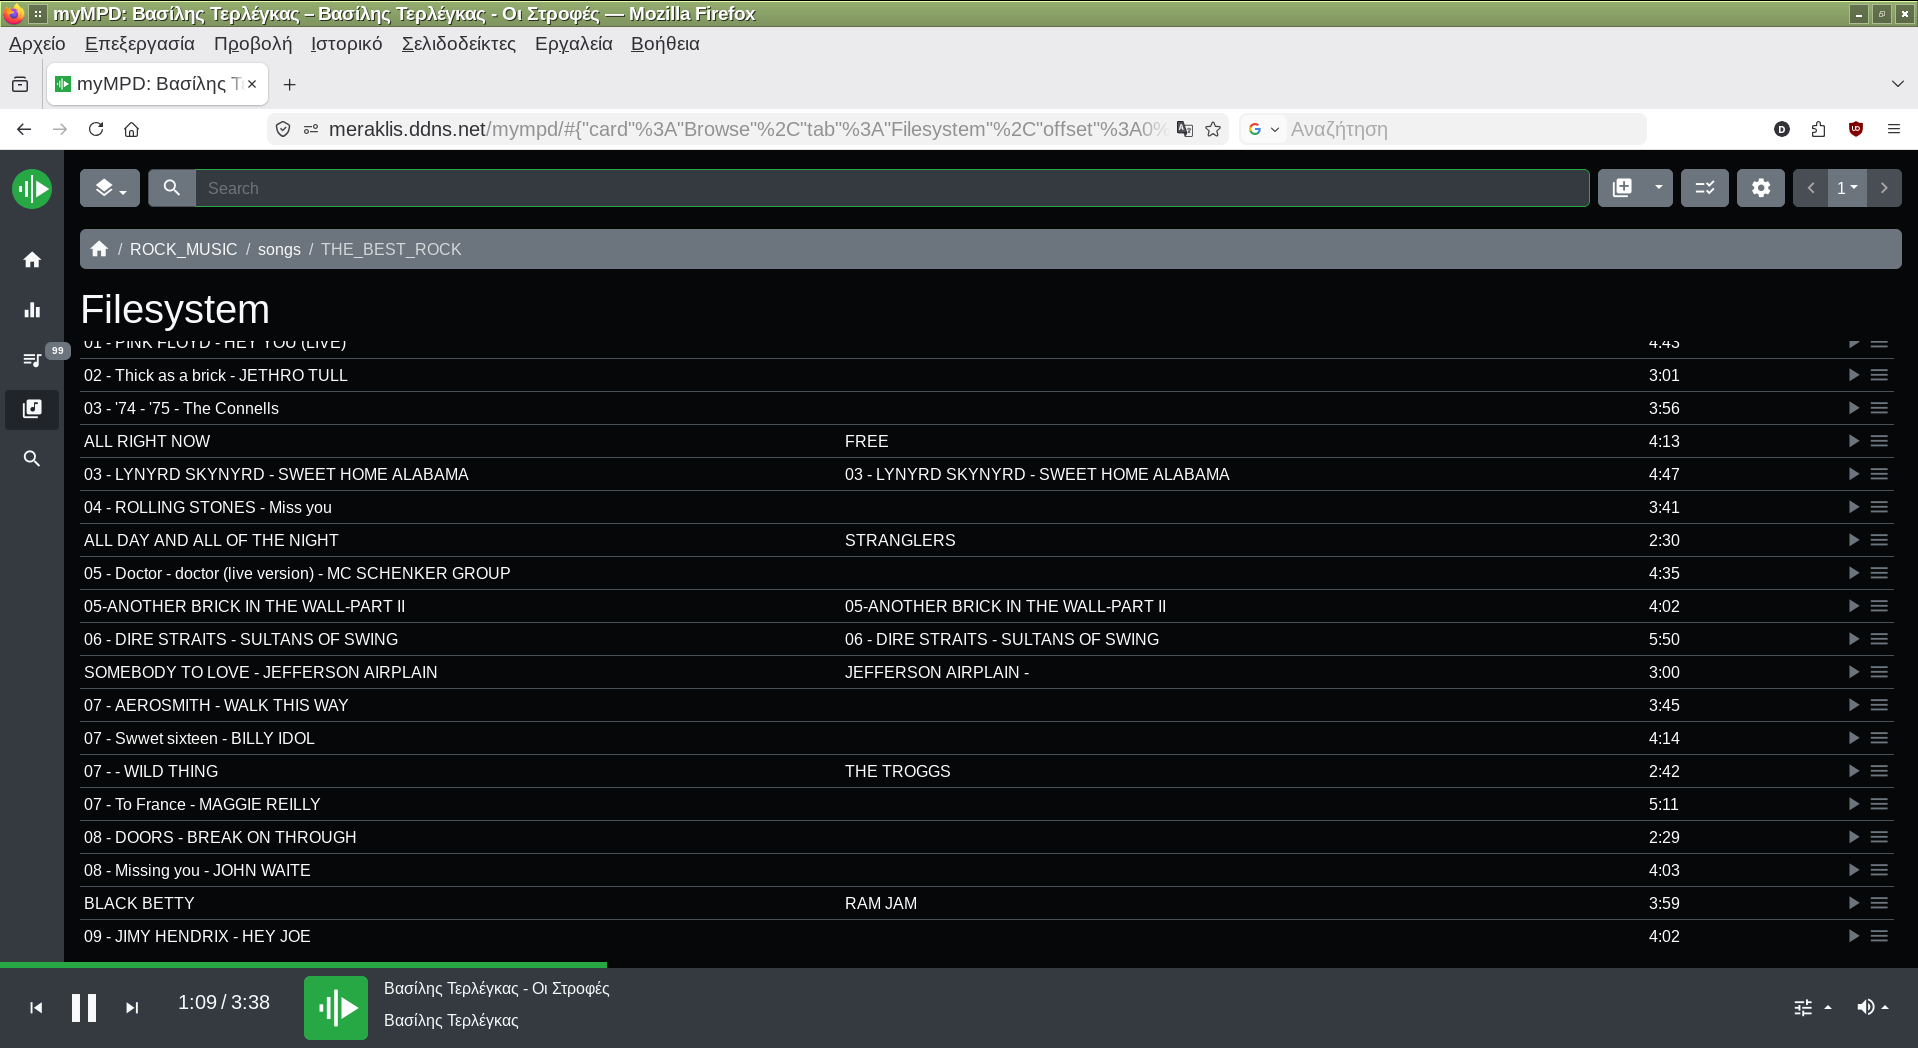The image size is (1918, 1048).
Task: Play the BLACK BETTY track
Action: tap(1853, 903)
